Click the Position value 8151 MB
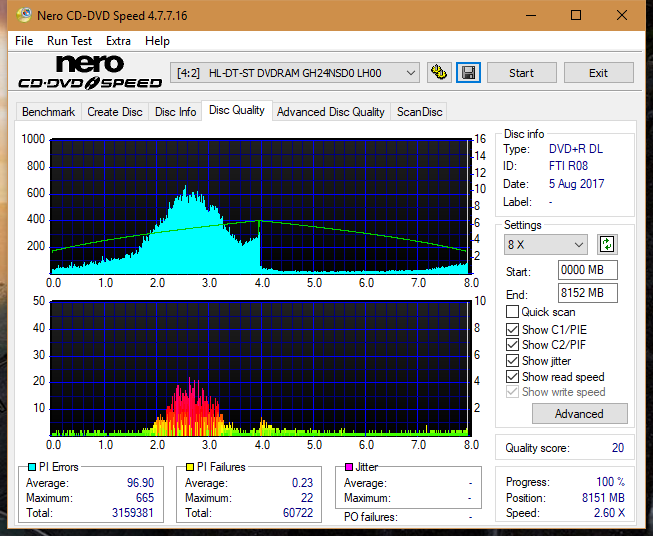Screen dimensions: 653x536 [603, 498]
